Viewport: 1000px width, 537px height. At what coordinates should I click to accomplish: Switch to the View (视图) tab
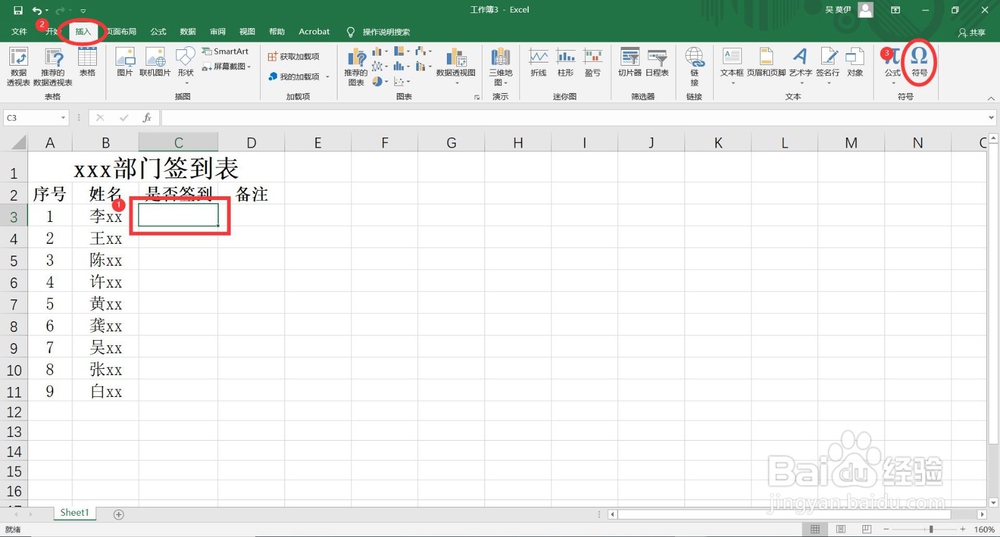point(247,31)
